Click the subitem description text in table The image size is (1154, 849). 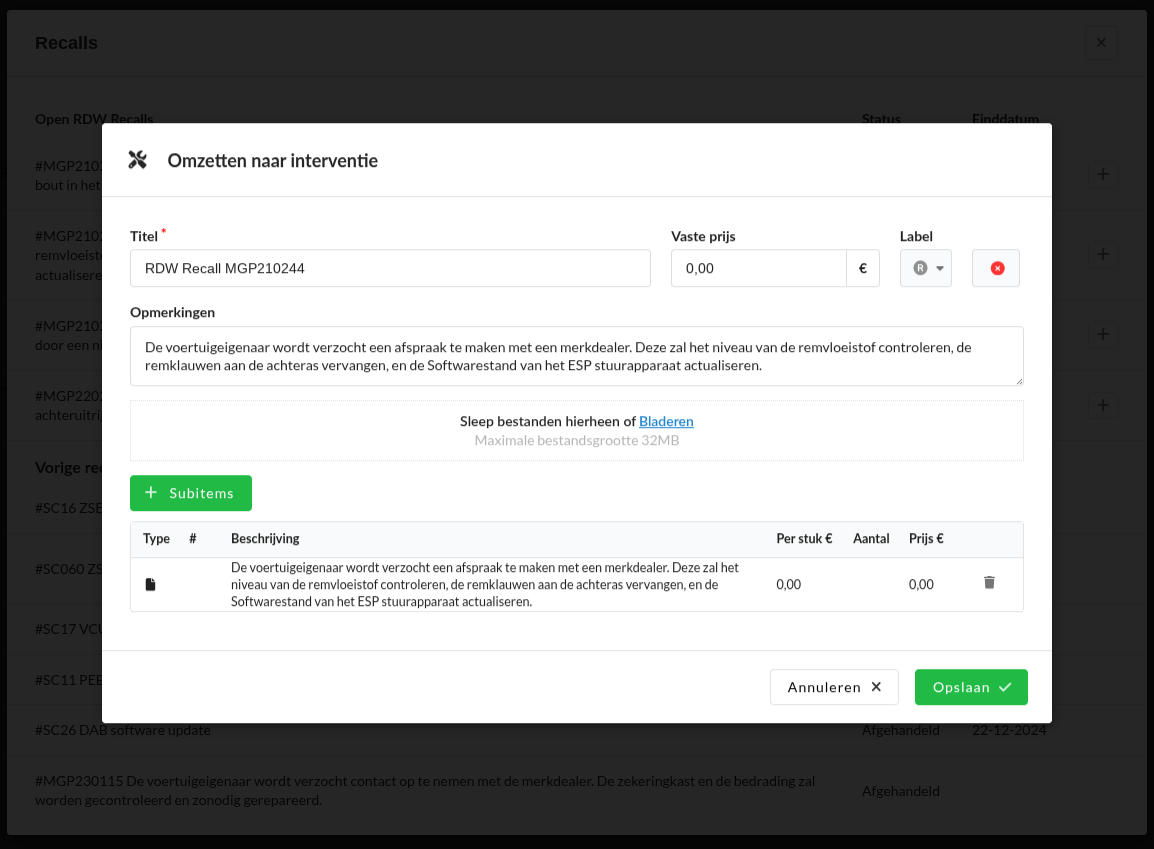click(486, 584)
